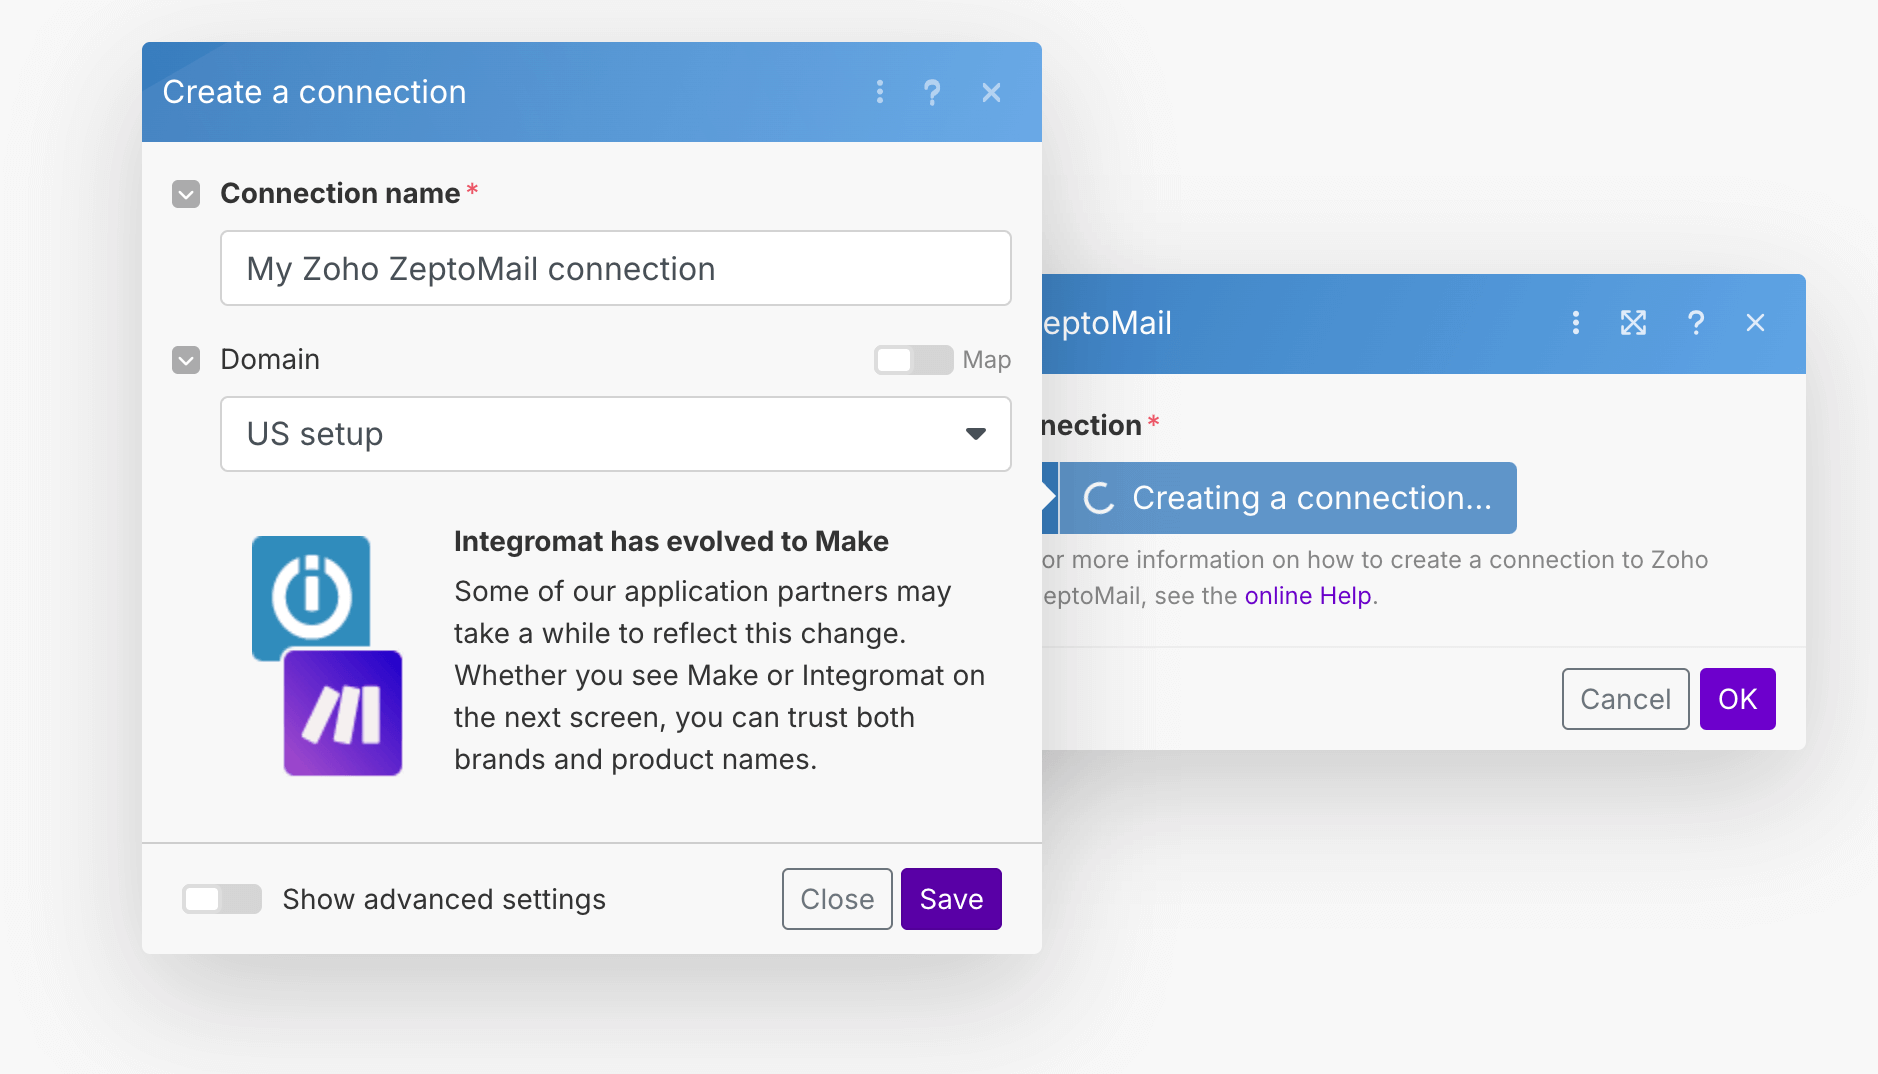
Task: Expand the ZeptoMail dialog to fullscreen
Action: click(1633, 323)
